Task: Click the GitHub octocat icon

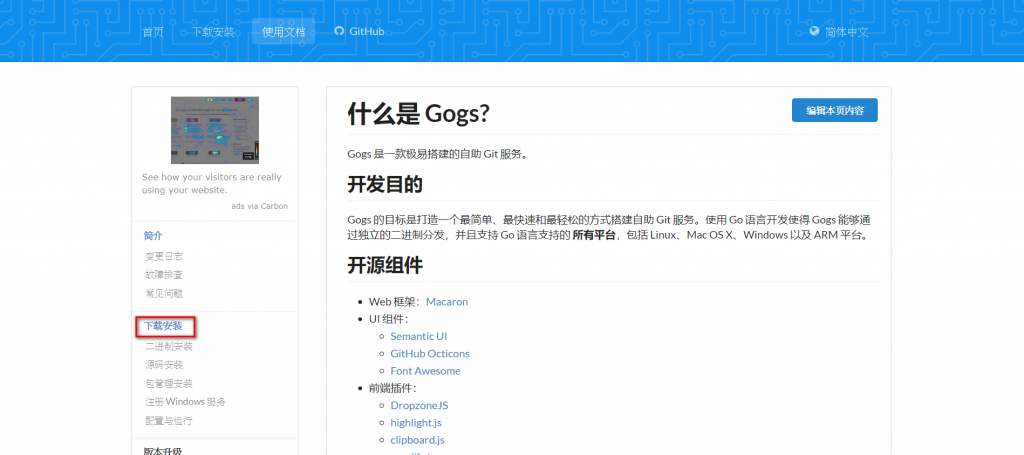Action: tap(339, 31)
